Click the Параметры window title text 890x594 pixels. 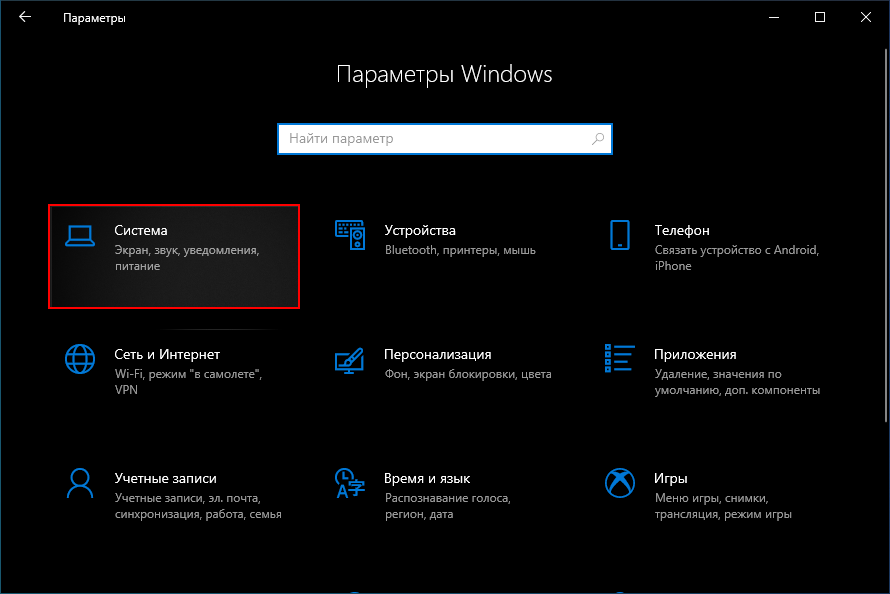(x=94, y=18)
